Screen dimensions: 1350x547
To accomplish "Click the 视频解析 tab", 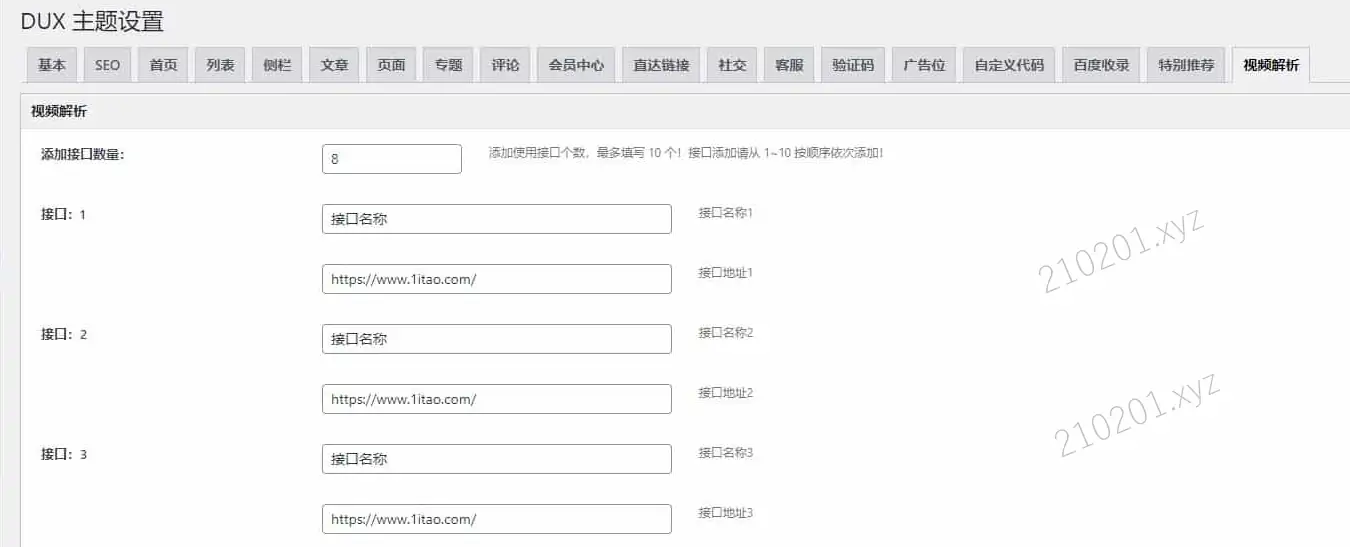I will coord(1271,65).
